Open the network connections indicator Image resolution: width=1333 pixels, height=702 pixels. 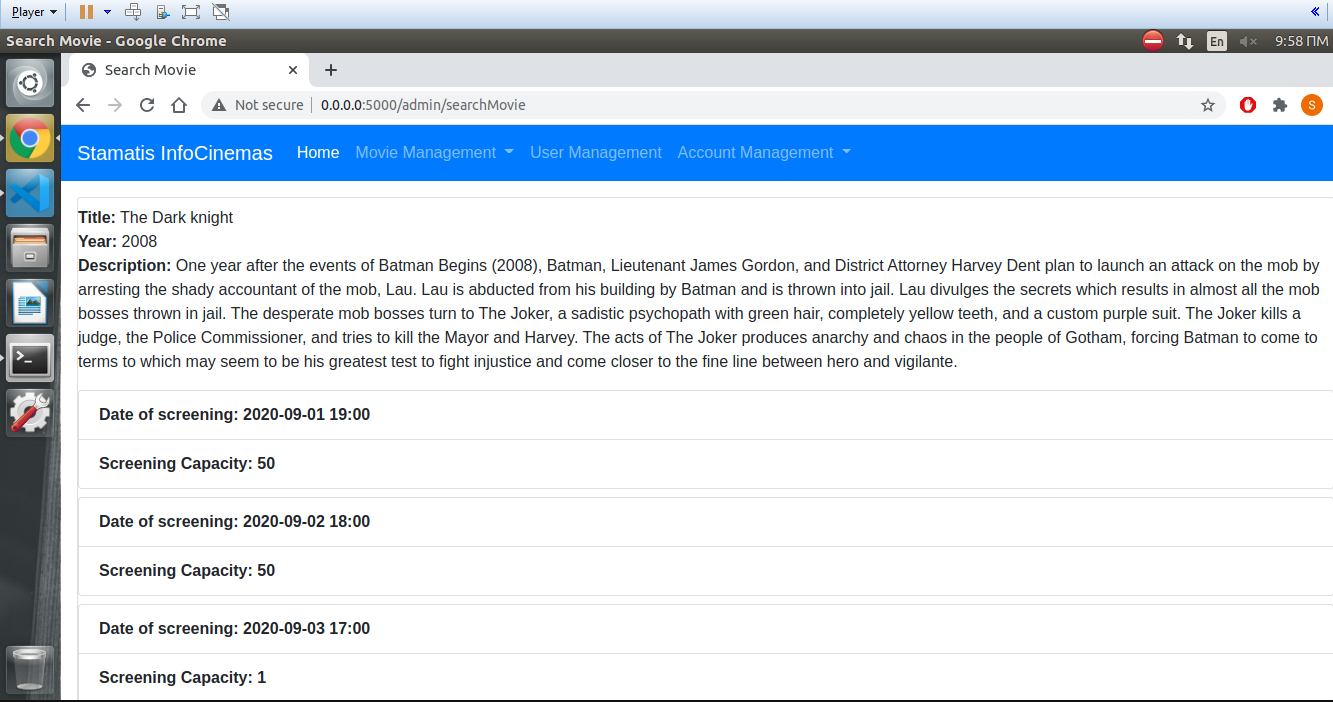pos(1185,41)
